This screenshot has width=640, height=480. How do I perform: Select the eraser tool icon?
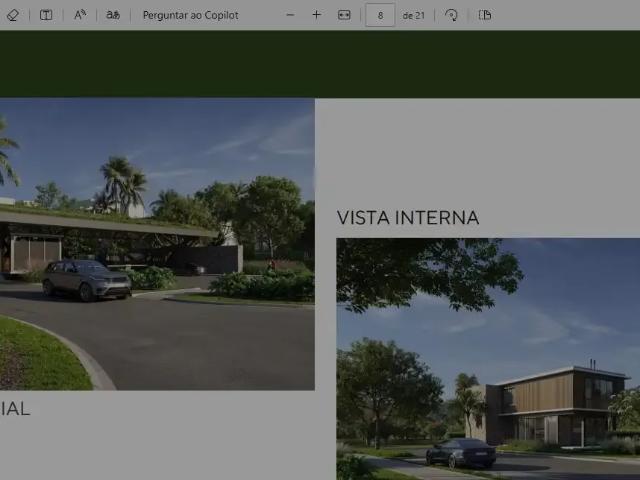[x=13, y=16]
